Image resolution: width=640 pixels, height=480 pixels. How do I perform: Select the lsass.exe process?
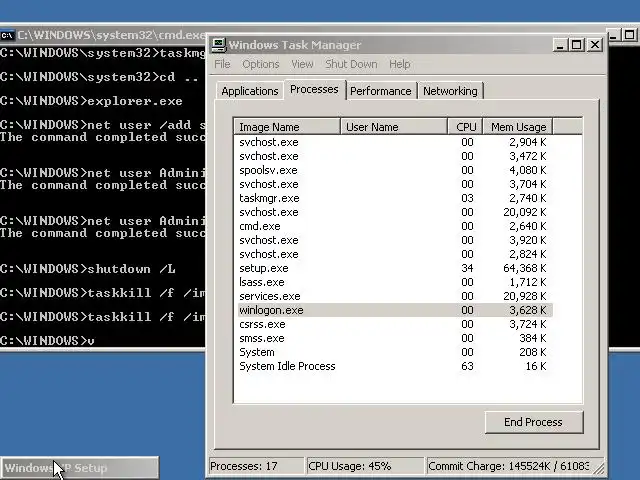coord(395,282)
